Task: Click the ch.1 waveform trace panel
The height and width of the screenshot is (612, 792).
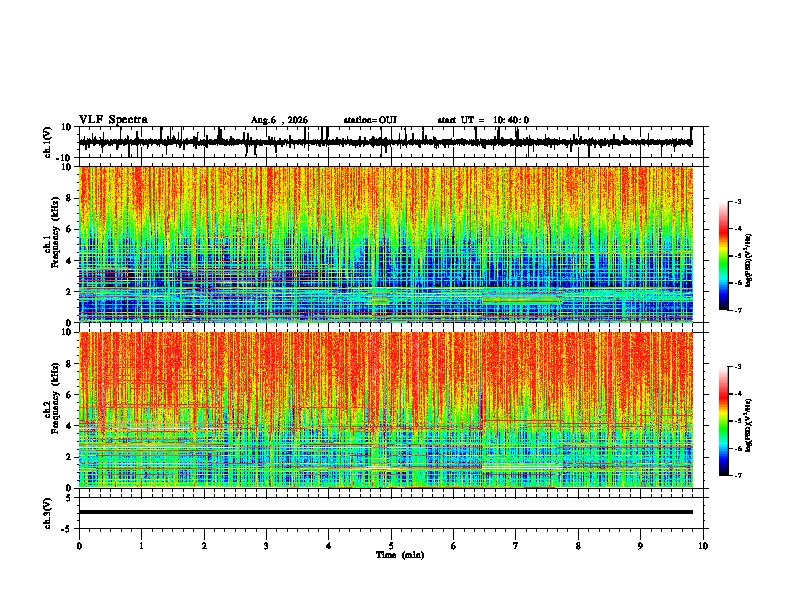Action: pos(391,142)
